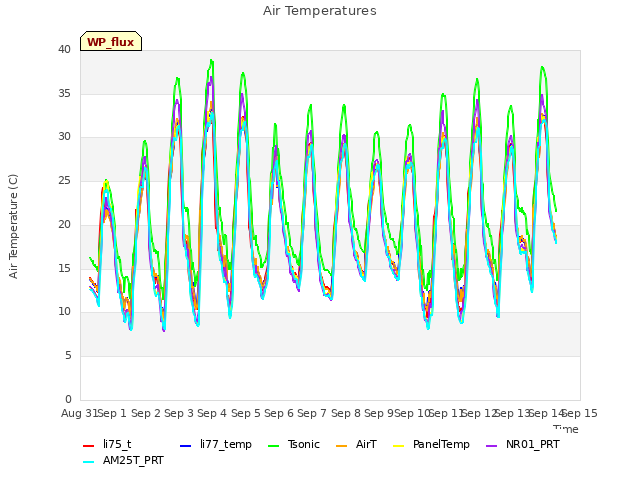Click the Sep 8 x-axis label

point(346,413)
